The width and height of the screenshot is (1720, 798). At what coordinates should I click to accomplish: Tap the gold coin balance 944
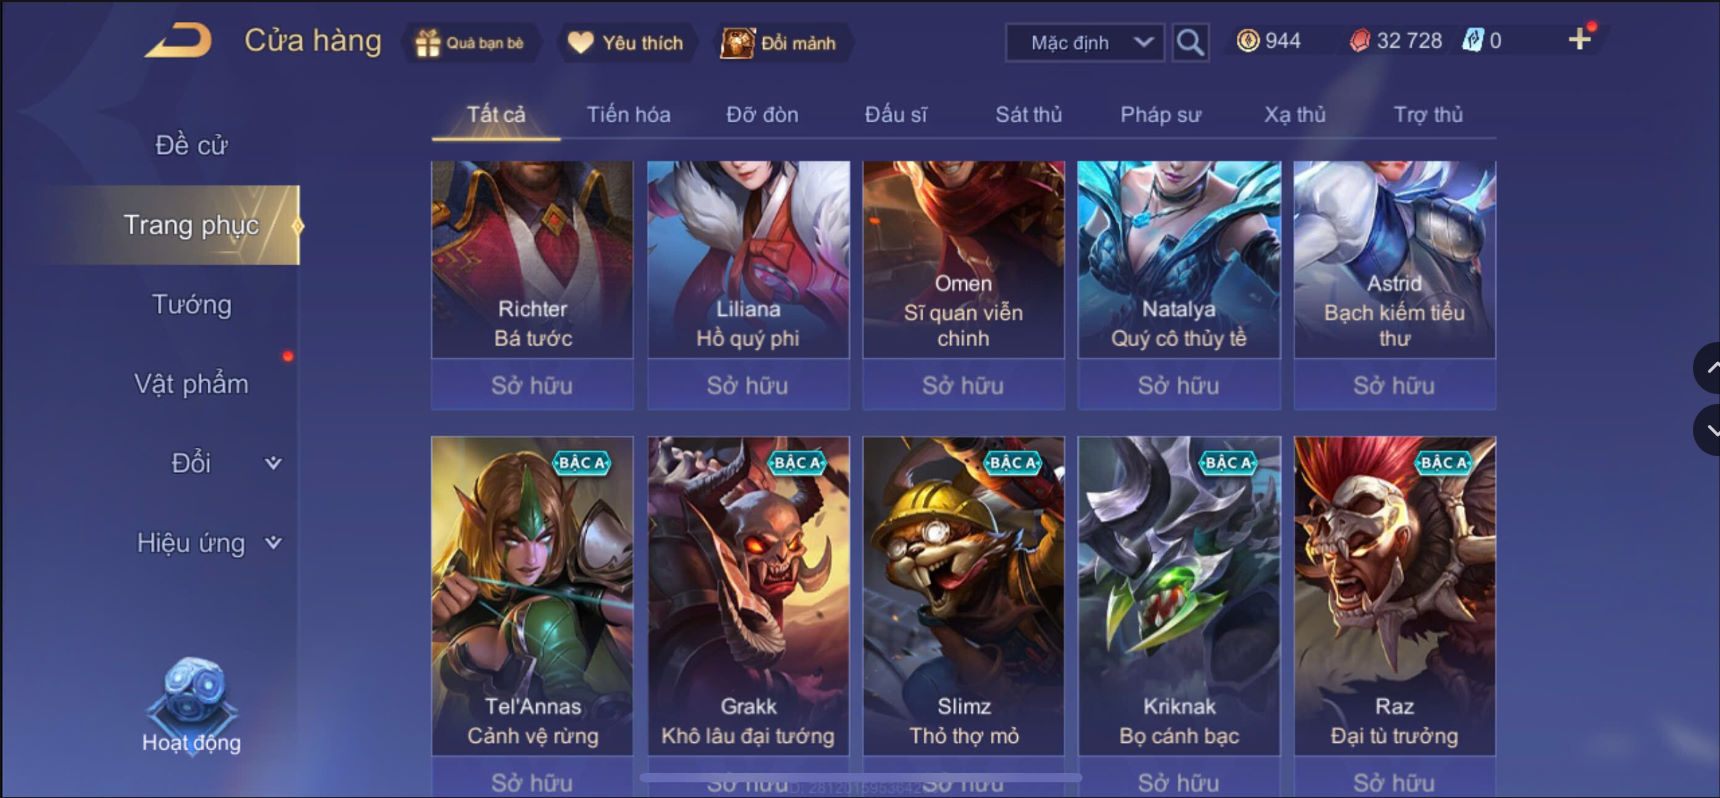tap(1269, 41)
